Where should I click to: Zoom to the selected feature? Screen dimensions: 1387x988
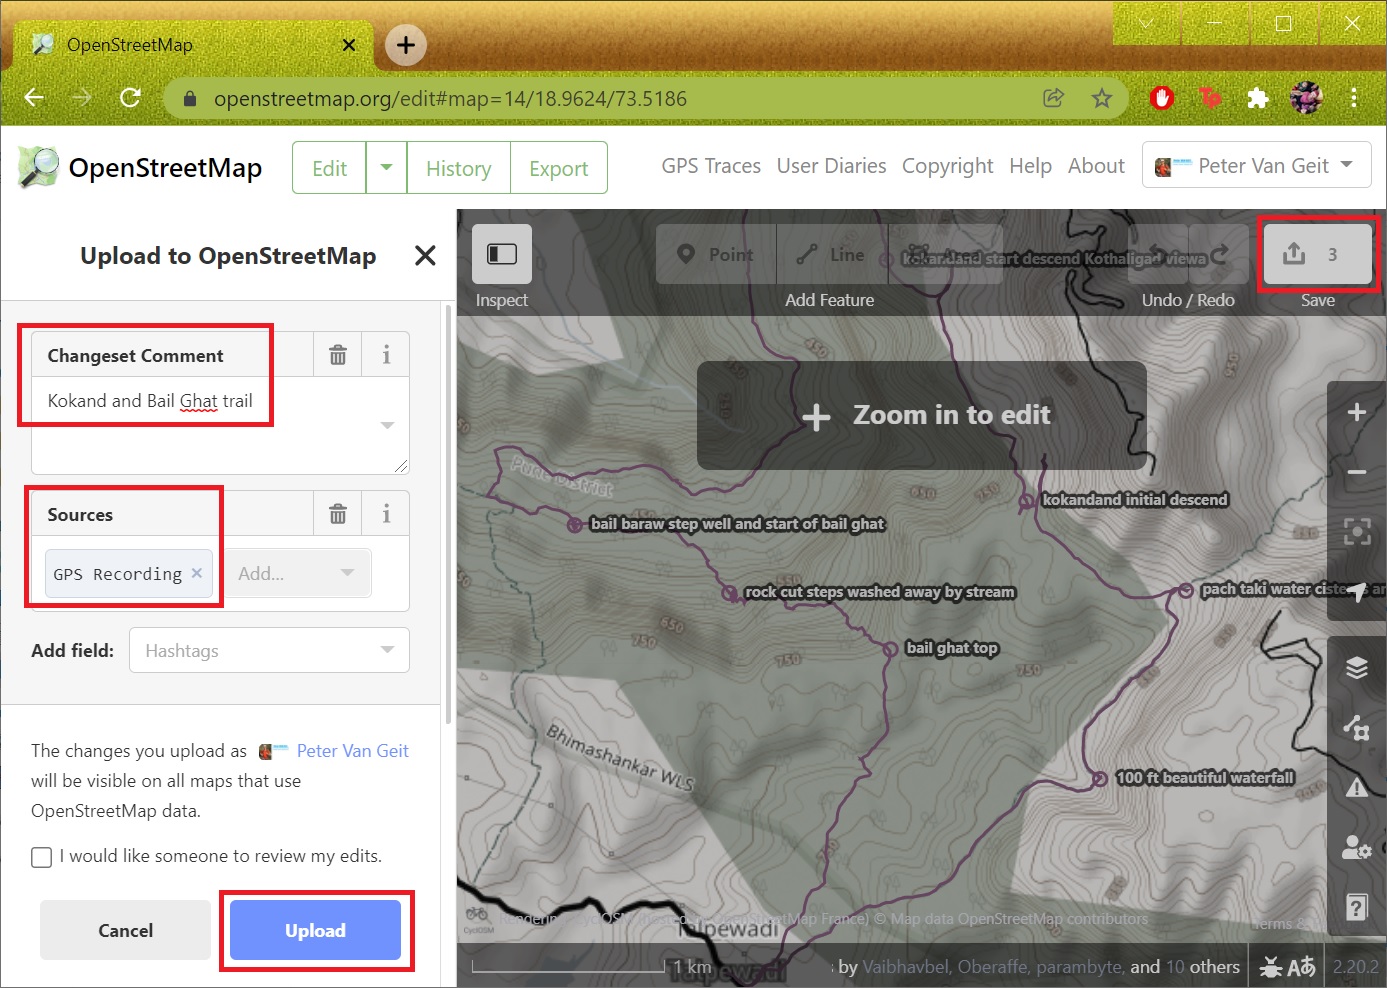tap(1356, 532)
